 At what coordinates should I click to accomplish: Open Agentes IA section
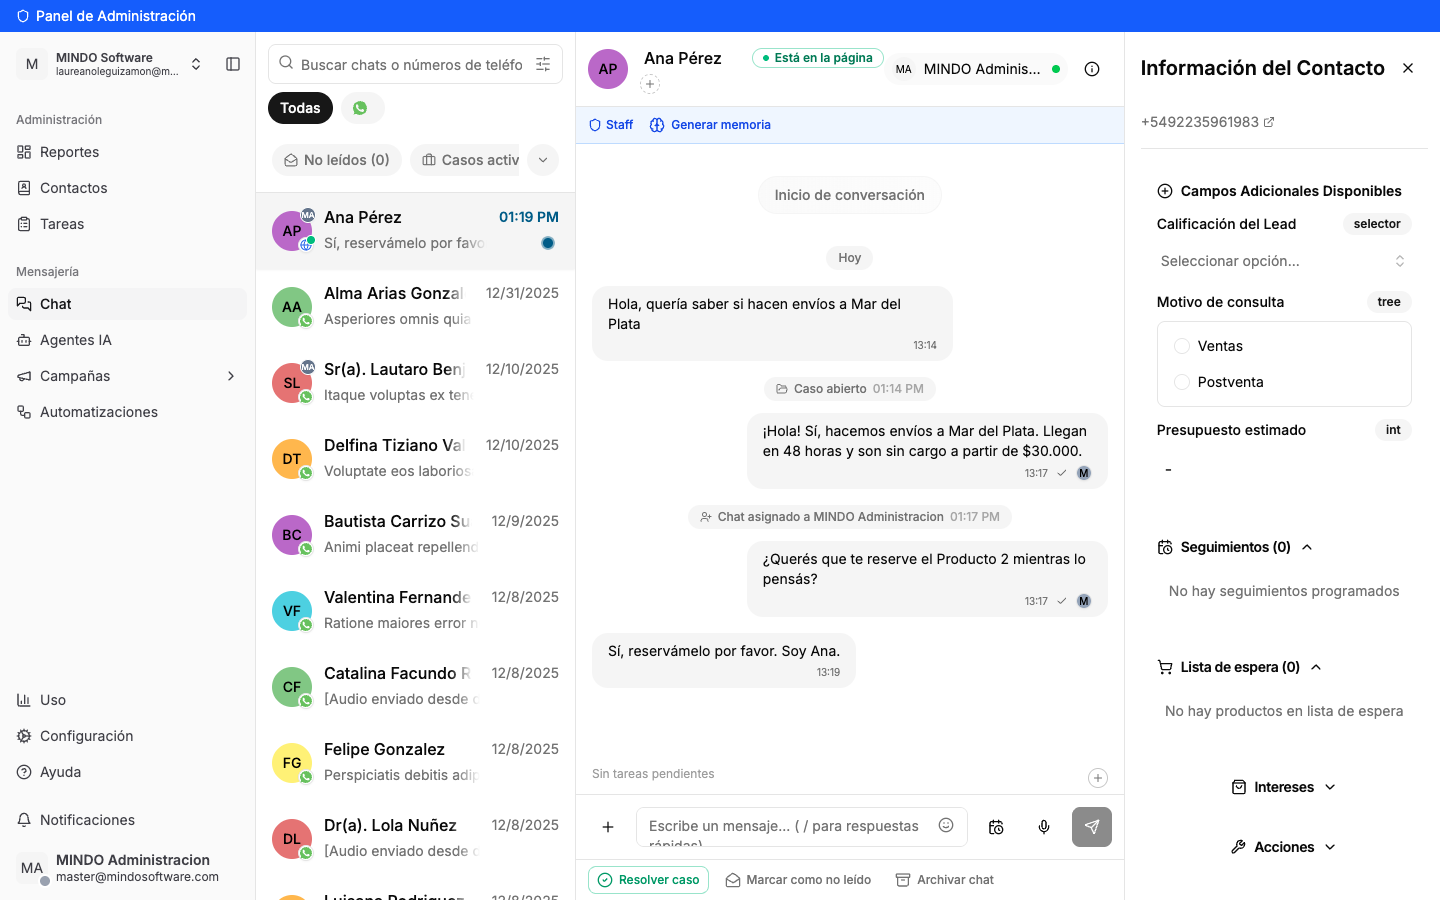click(128, 340)
